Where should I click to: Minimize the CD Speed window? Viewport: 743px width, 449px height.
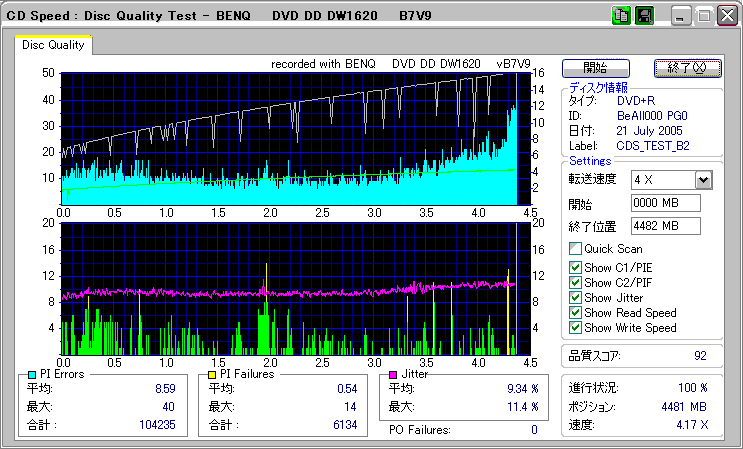pyautogui.click(x=681, y=16)
